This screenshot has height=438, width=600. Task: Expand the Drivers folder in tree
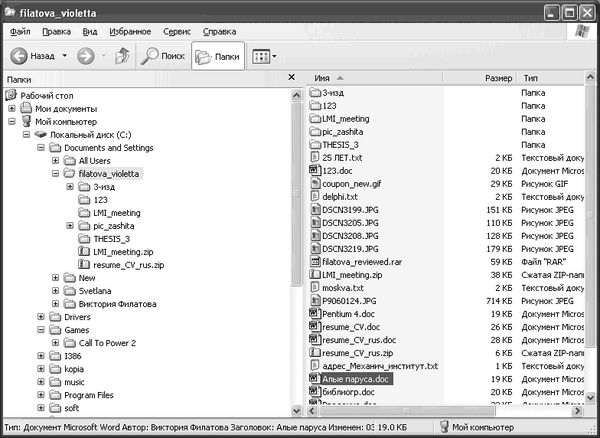(x=40, y=316)
